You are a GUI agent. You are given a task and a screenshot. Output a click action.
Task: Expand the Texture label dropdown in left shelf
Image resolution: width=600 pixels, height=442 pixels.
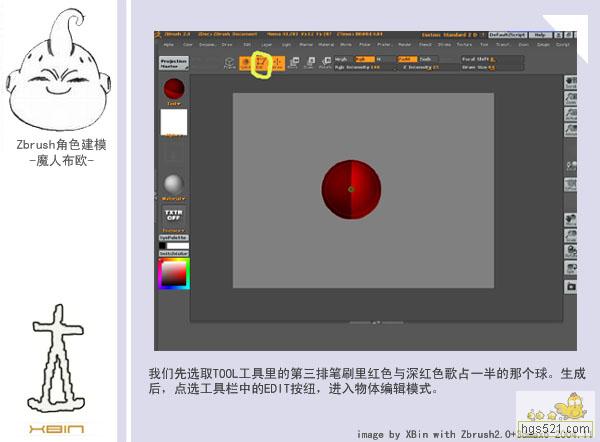point(173,230)
